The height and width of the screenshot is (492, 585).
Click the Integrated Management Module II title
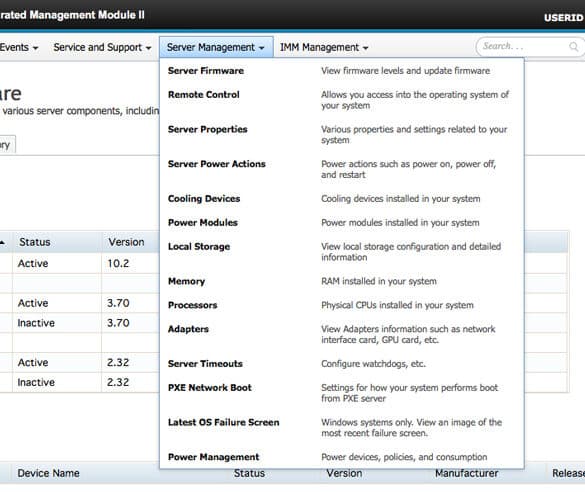click(x=72, y=15)
